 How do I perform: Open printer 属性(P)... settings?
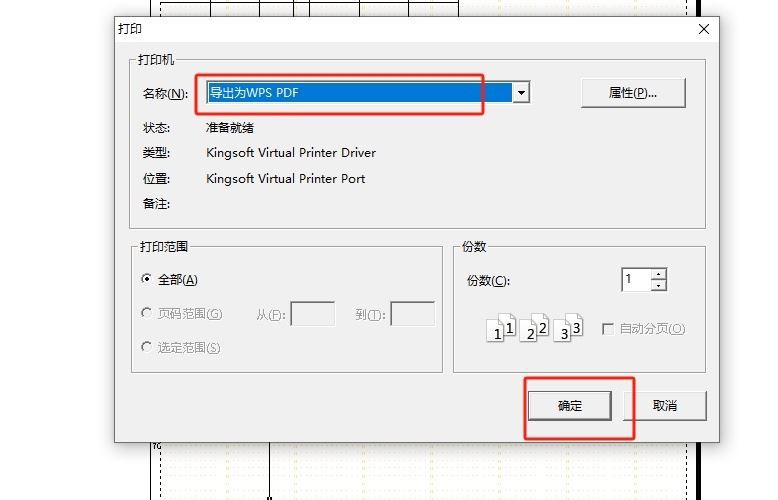pos(633,93)
